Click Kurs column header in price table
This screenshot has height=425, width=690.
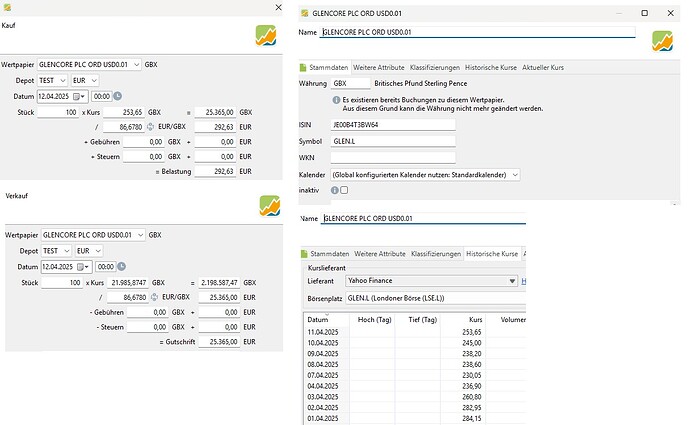(463, 320)
